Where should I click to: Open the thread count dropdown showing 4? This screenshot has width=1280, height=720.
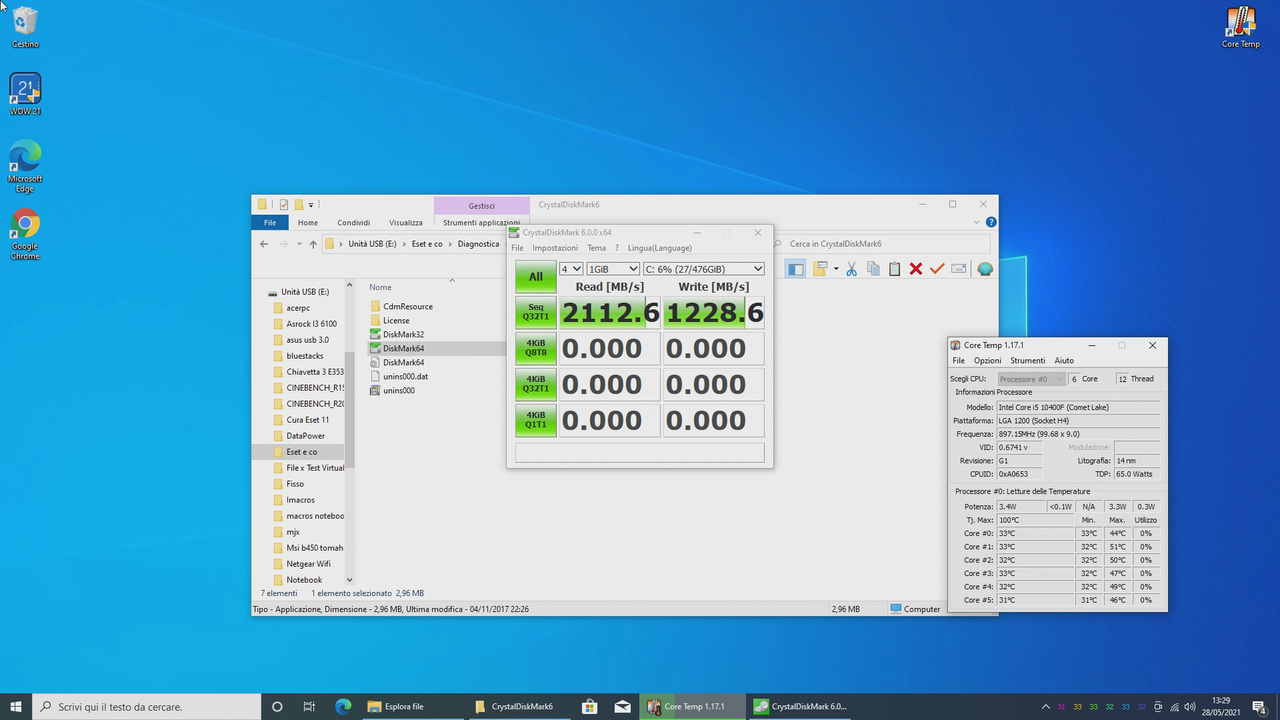pos(571,269)
